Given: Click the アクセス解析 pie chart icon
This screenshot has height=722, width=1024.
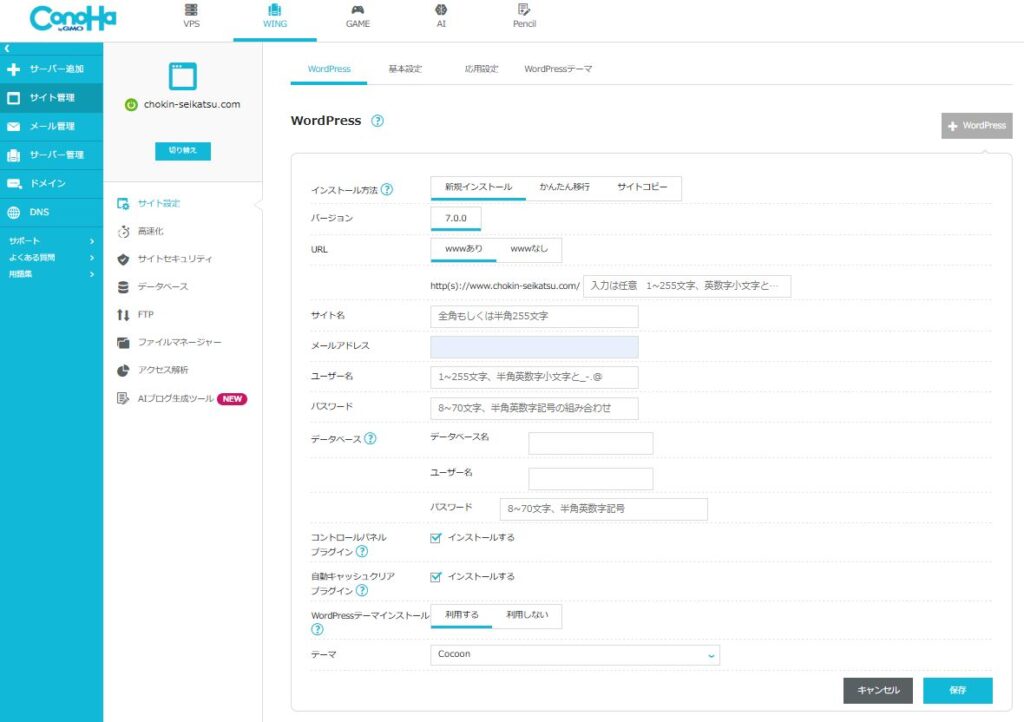Looking at the screenshot, I should [x=123, y=370].
